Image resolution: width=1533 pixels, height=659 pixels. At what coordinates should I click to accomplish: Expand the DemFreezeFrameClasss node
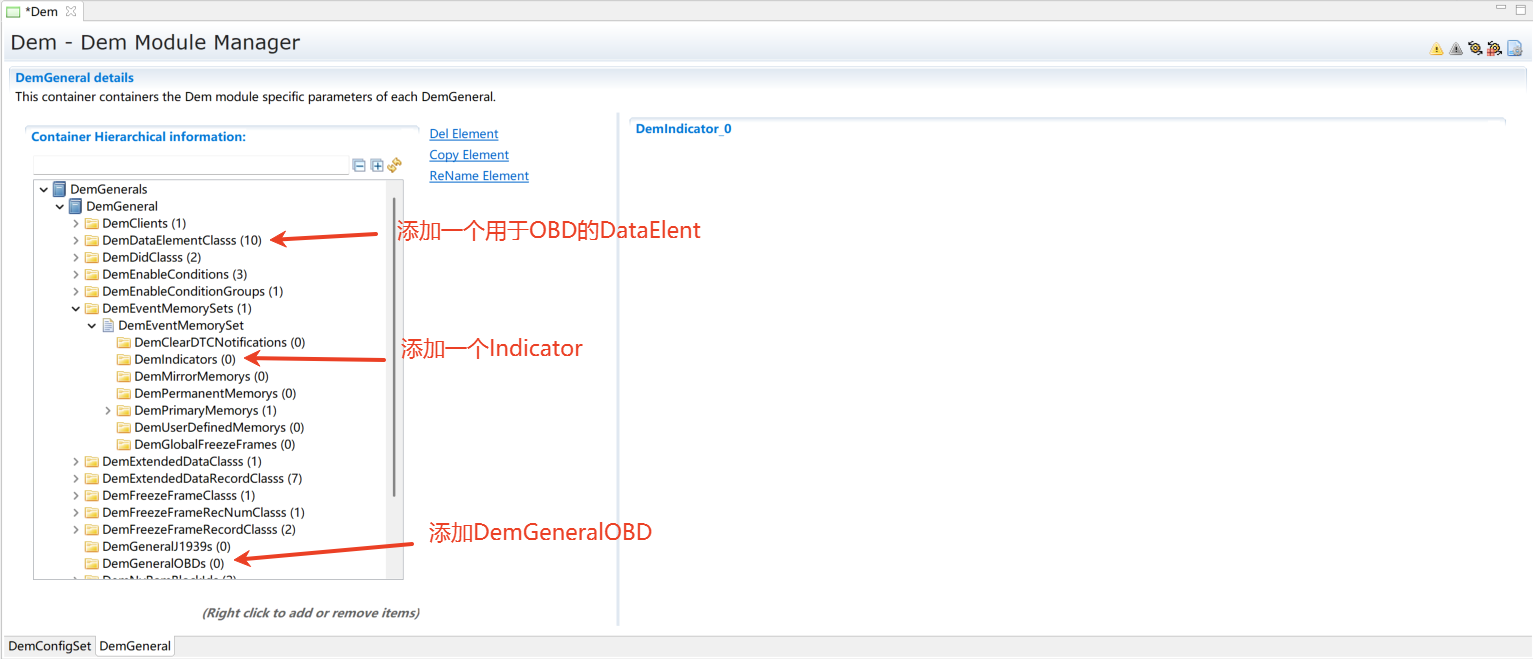pos(76,496)
